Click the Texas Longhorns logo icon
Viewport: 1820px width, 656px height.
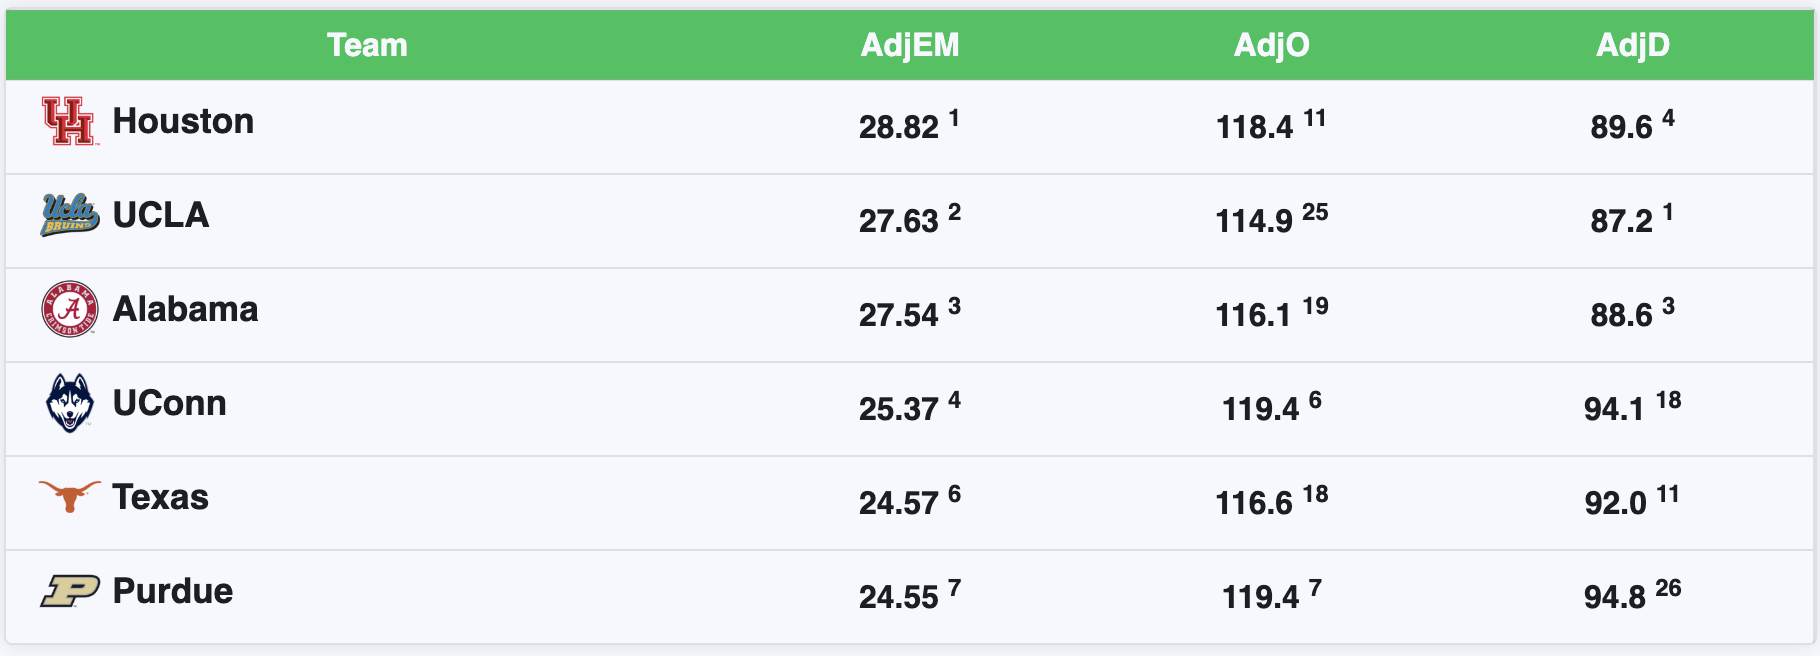coord(69,496)
